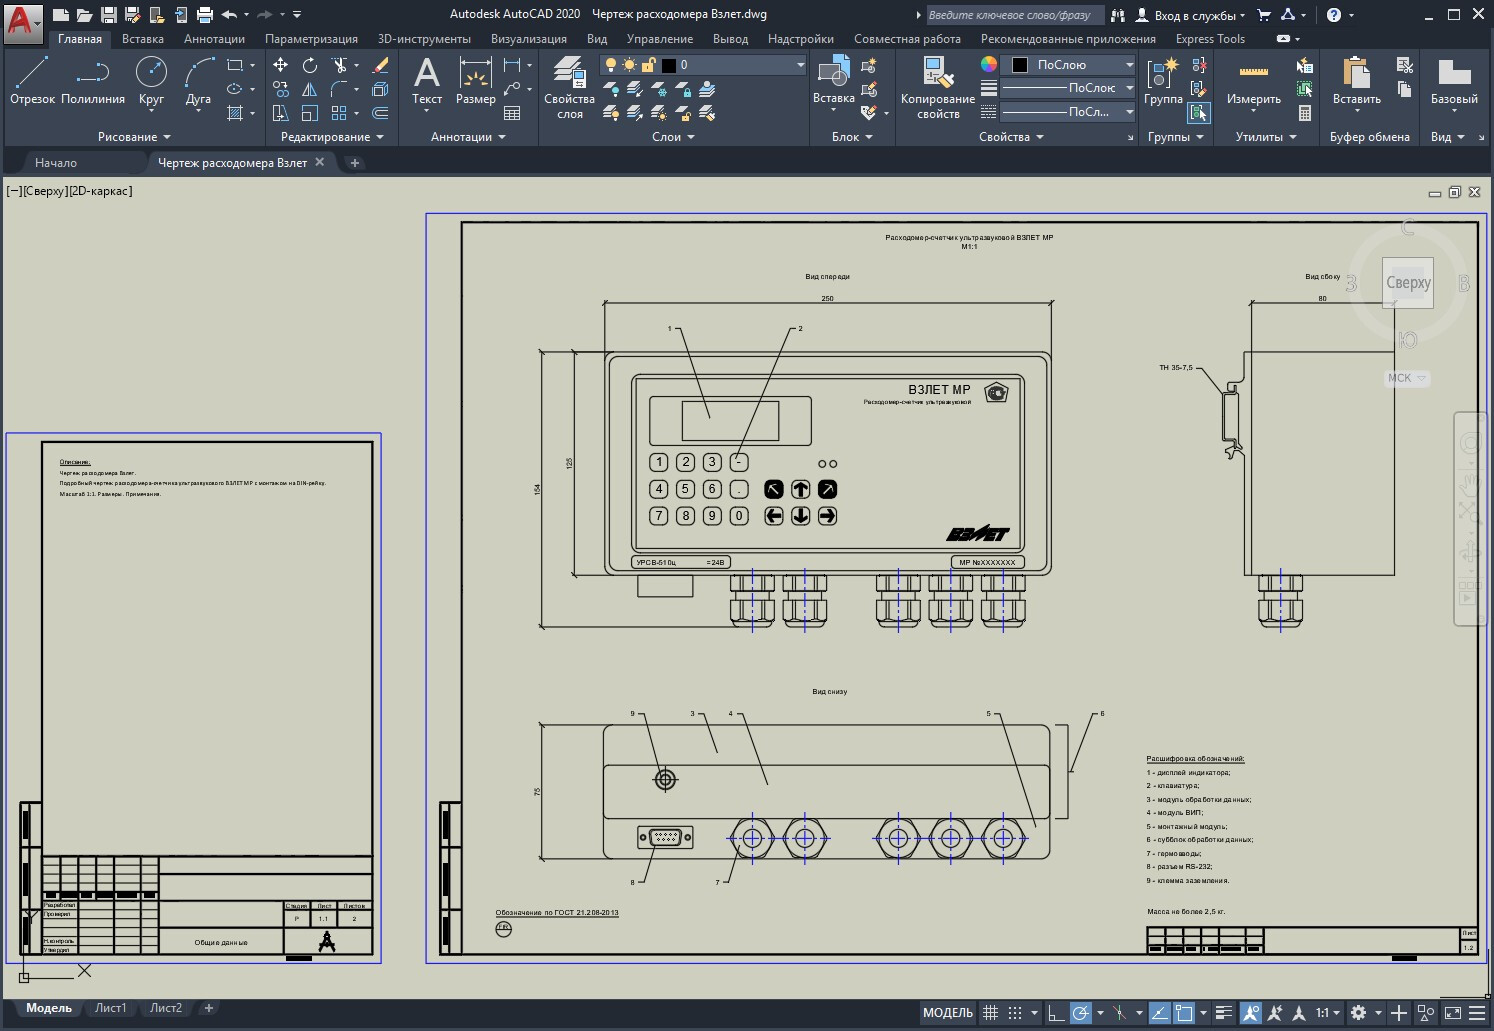Toggle lineweight display in the status bar

coord(1224,1013)
